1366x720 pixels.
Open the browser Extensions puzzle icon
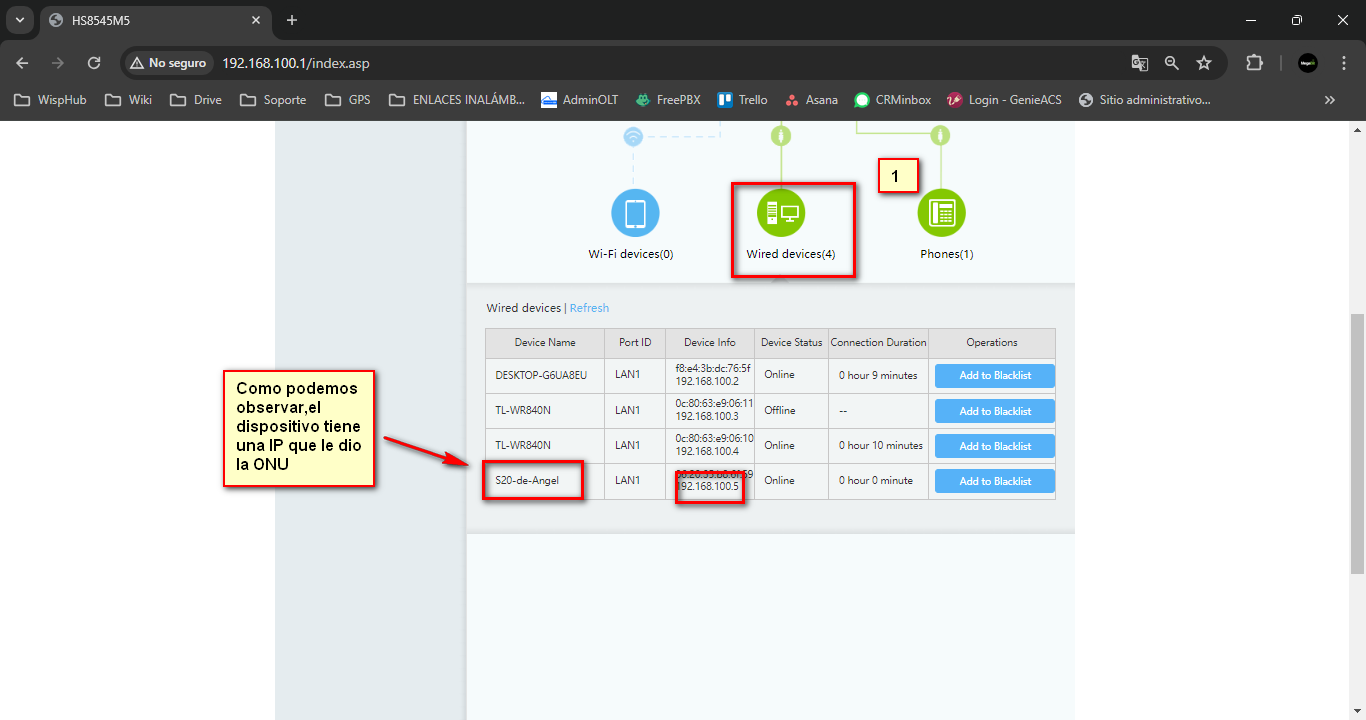(x=1254, y=63)
